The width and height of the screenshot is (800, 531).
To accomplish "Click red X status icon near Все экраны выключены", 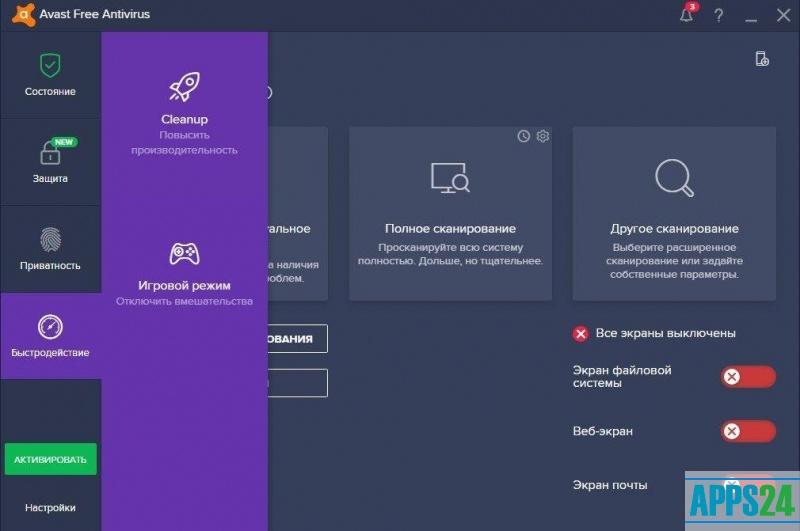I will coord(581,334).
